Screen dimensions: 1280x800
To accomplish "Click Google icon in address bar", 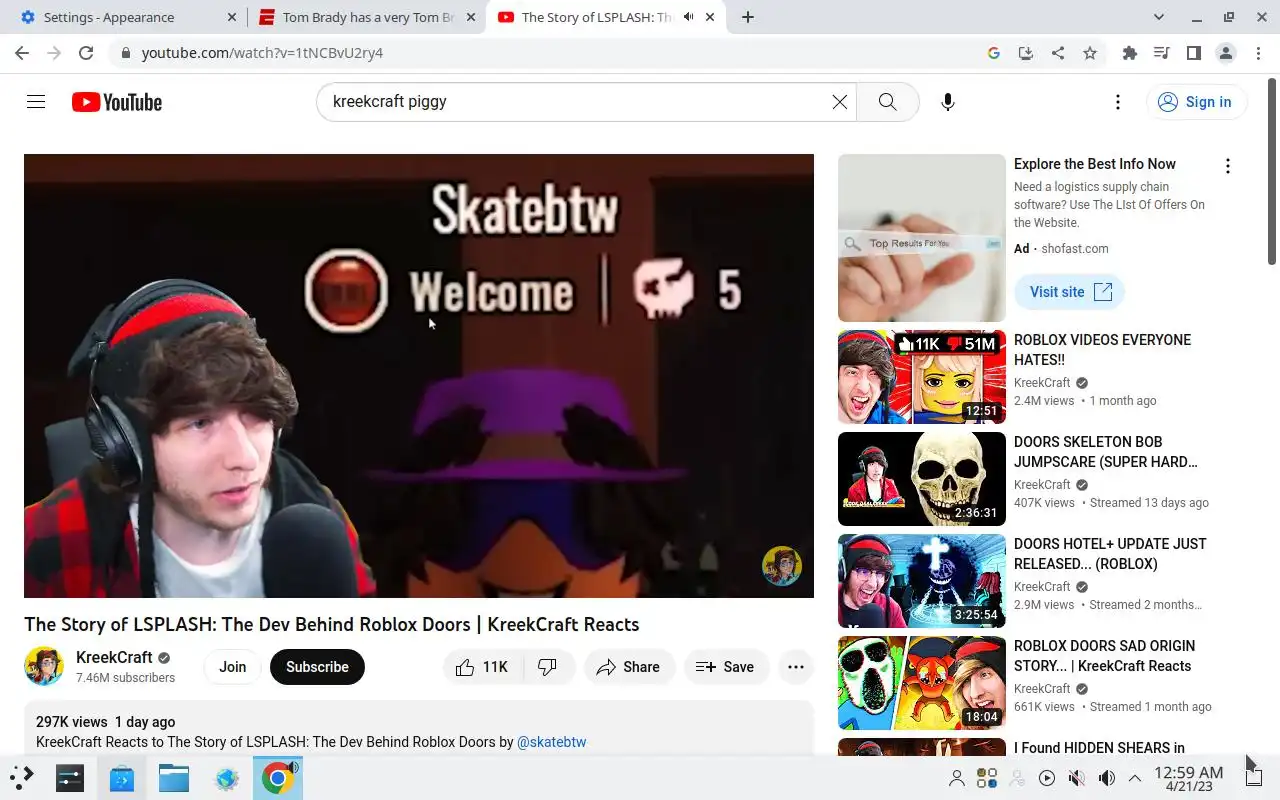I will tap(994, 53).
